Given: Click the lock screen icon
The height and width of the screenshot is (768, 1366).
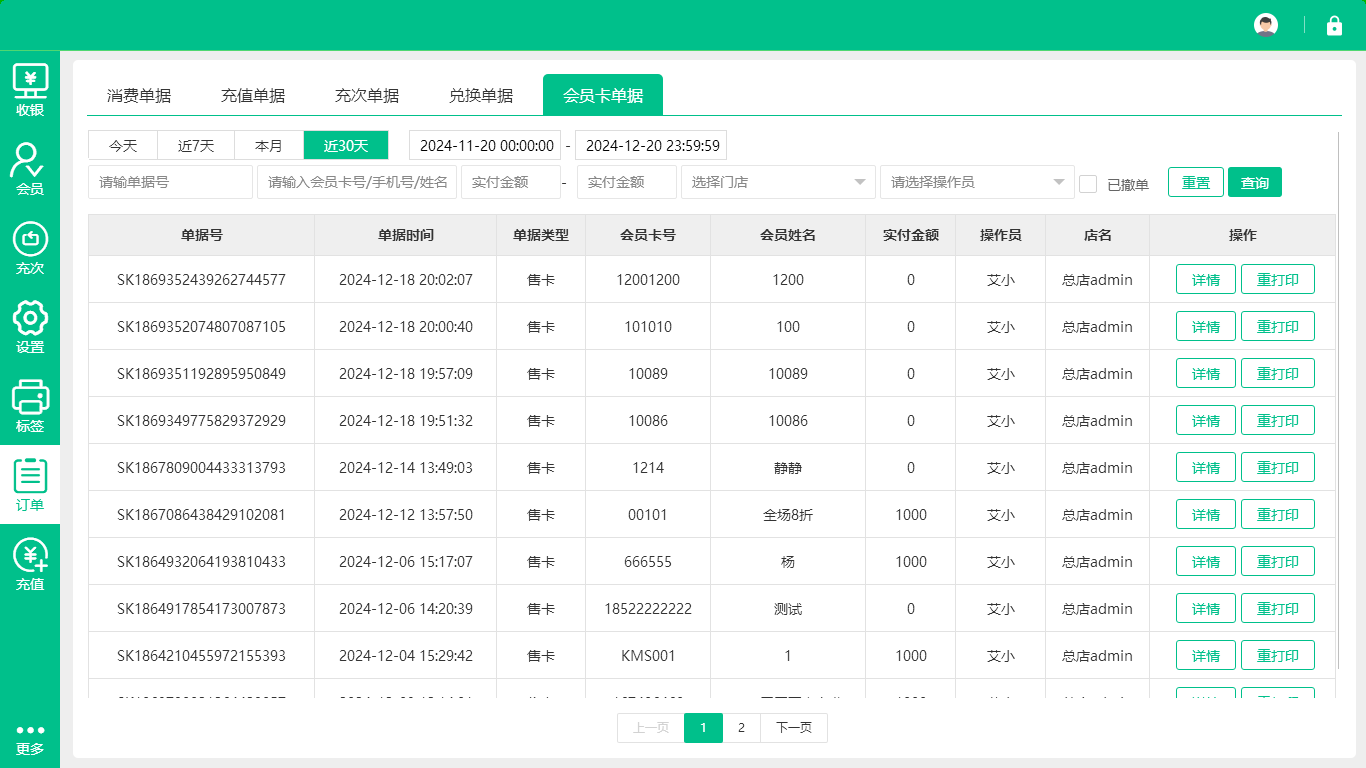Looking at the screenshot, I should (1335, 25).
